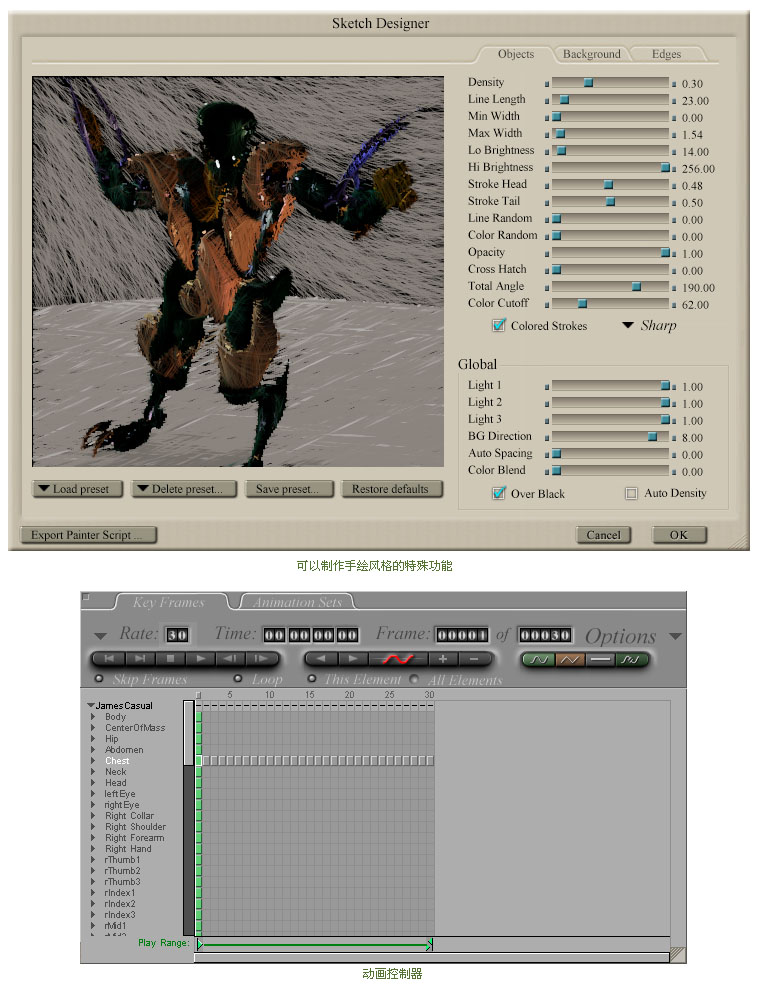Open the Sharp style dropdown
This screenshot has width=758, height=989.
pyautogui.click(x=649, y=326)
